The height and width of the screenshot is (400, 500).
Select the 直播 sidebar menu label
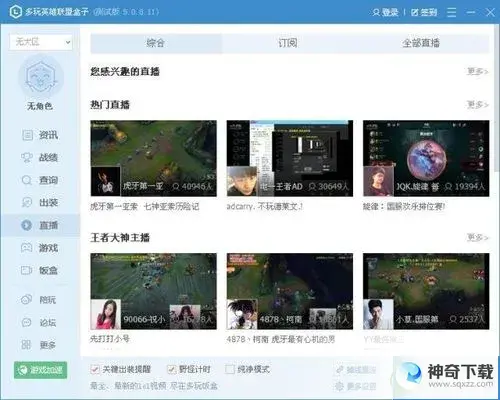click(x=49, y=225)
